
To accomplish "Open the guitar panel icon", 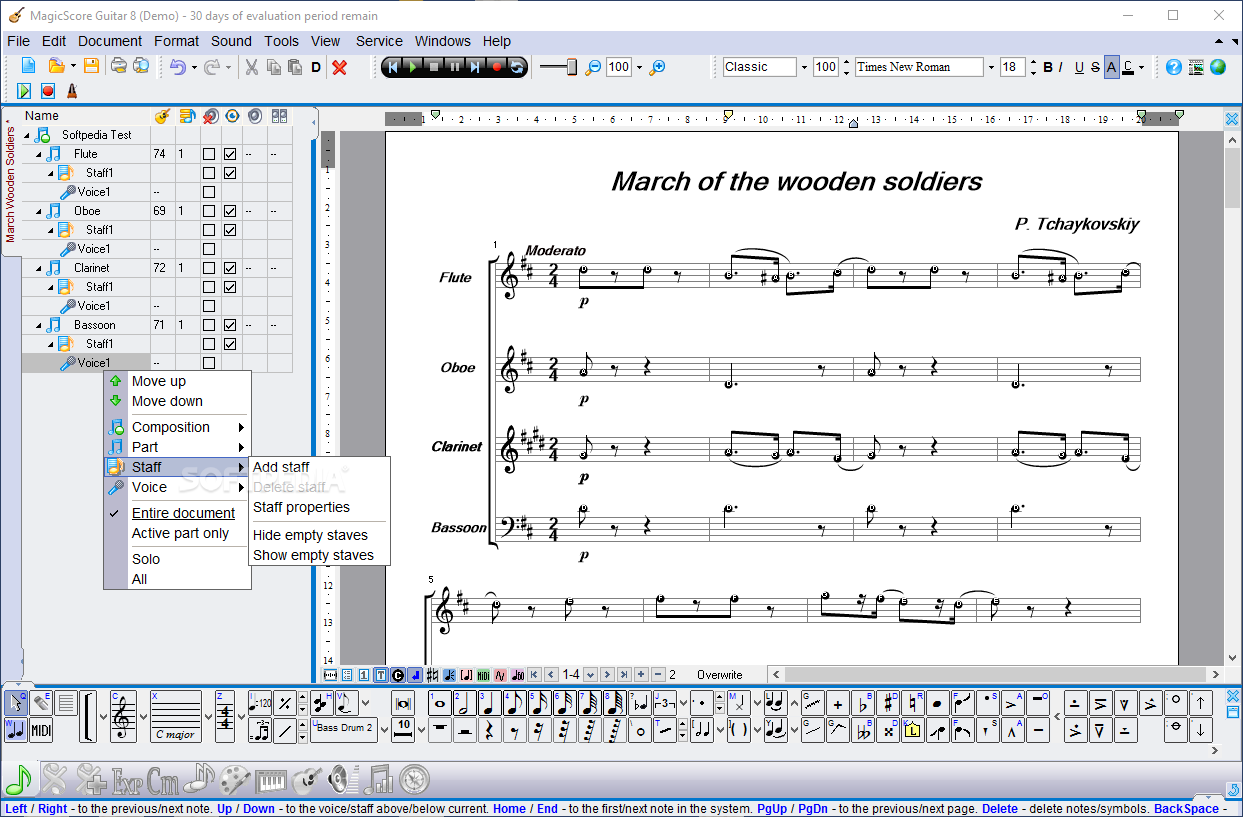I will (x=308, y=778).
